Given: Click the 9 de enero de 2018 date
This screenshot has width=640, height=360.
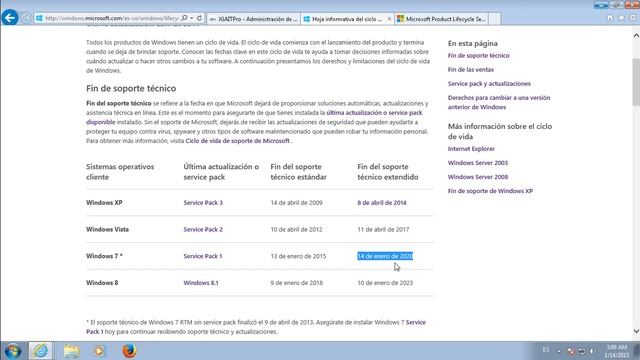Looking at the screenshot, I should [296, 282].
